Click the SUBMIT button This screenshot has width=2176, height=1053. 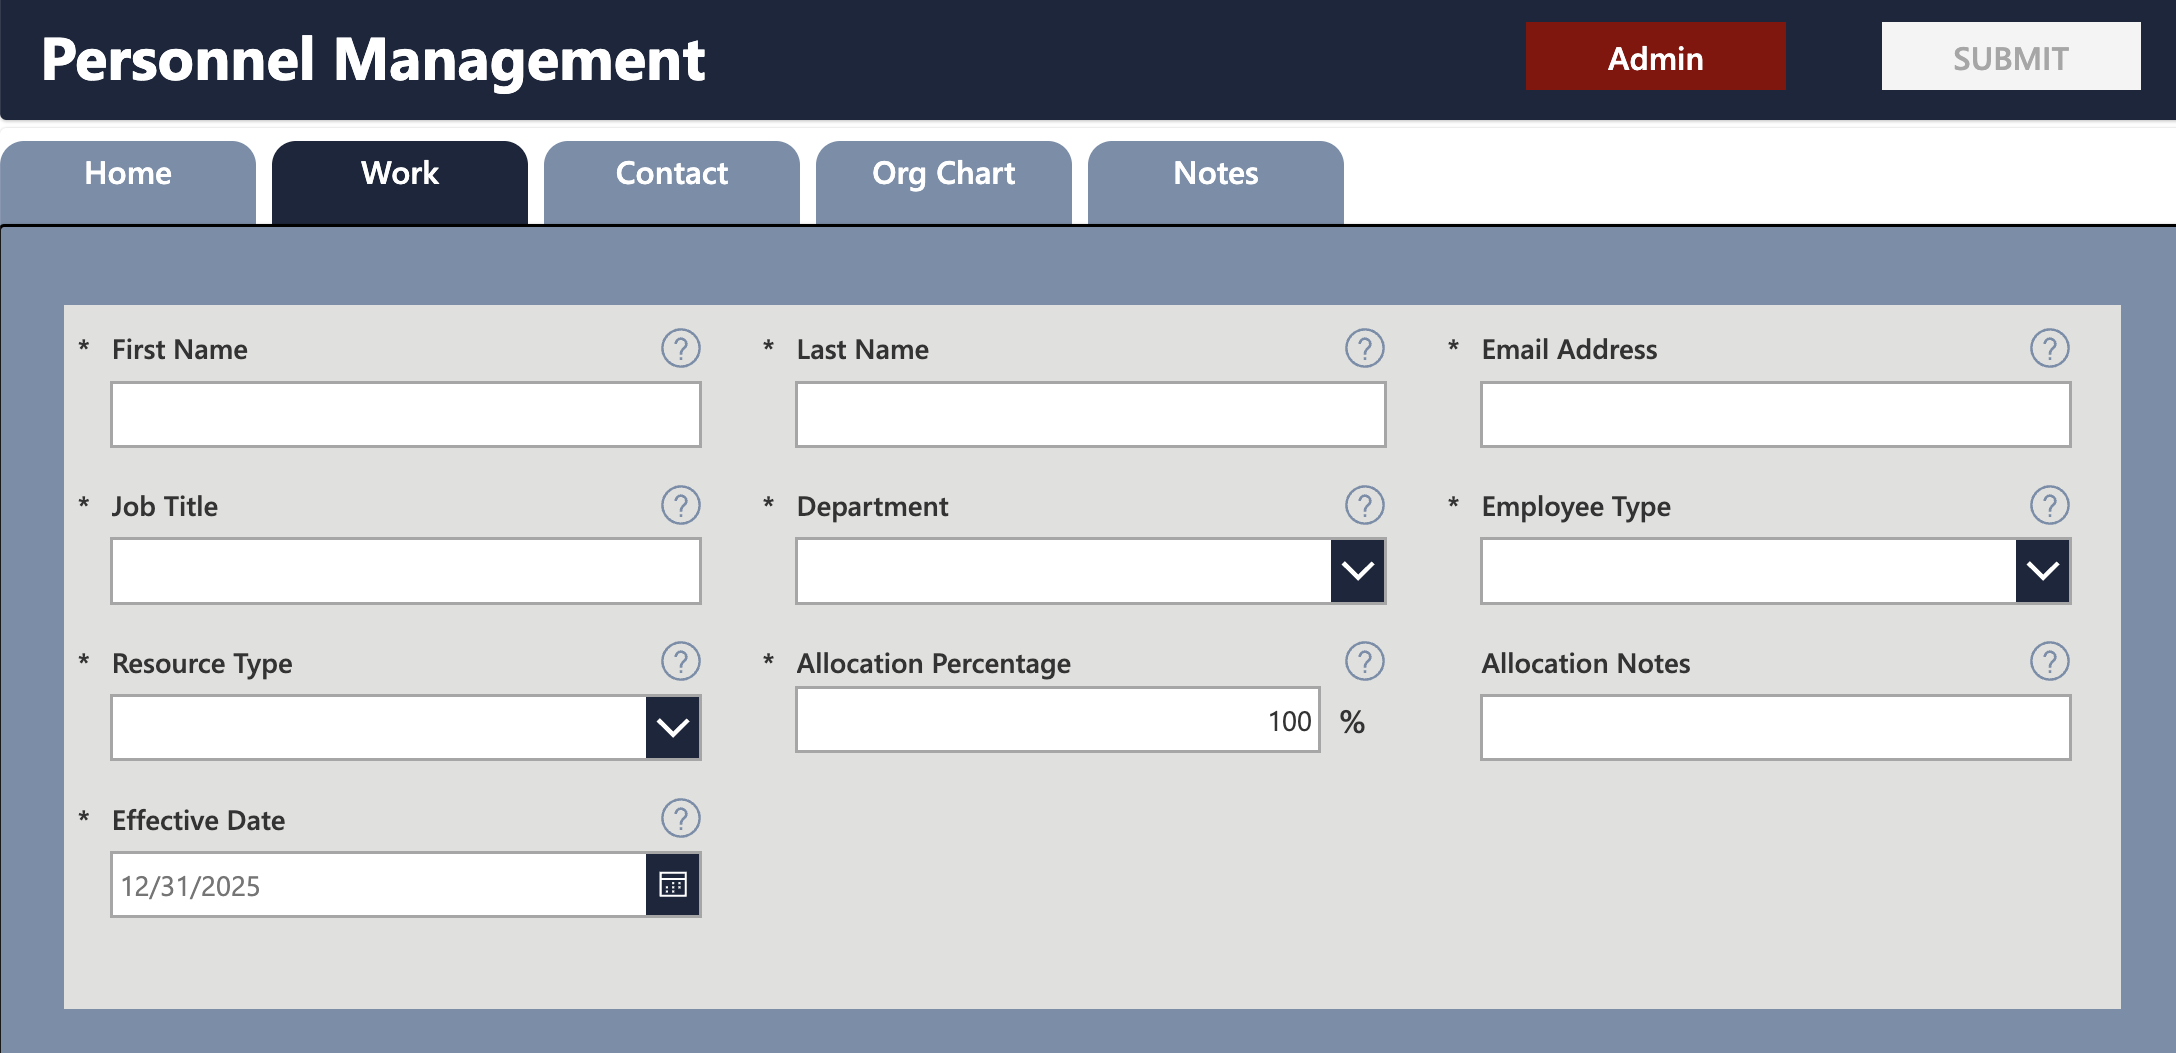pyautogui.click(x=2011, y=57)
